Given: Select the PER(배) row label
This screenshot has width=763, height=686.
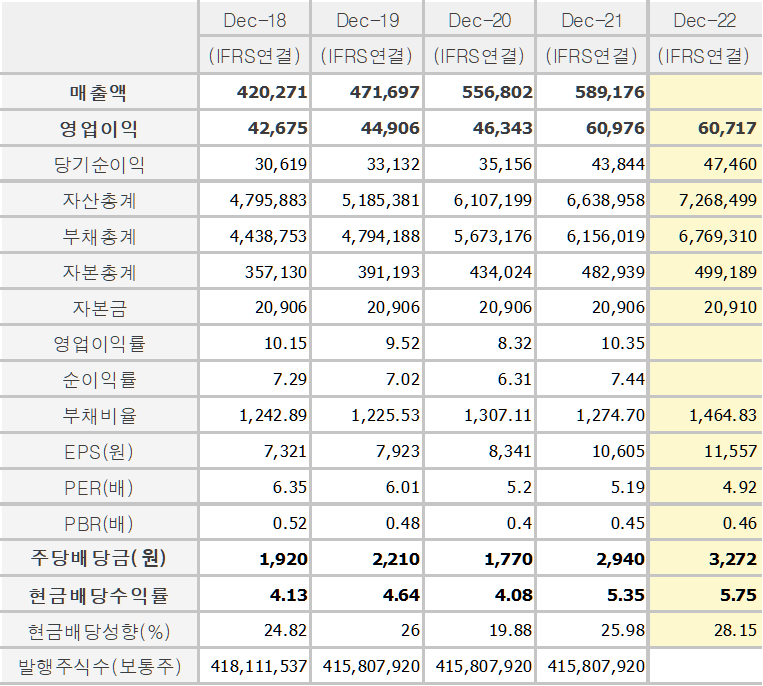Looking at the screenshot, I should coord(99,488).
